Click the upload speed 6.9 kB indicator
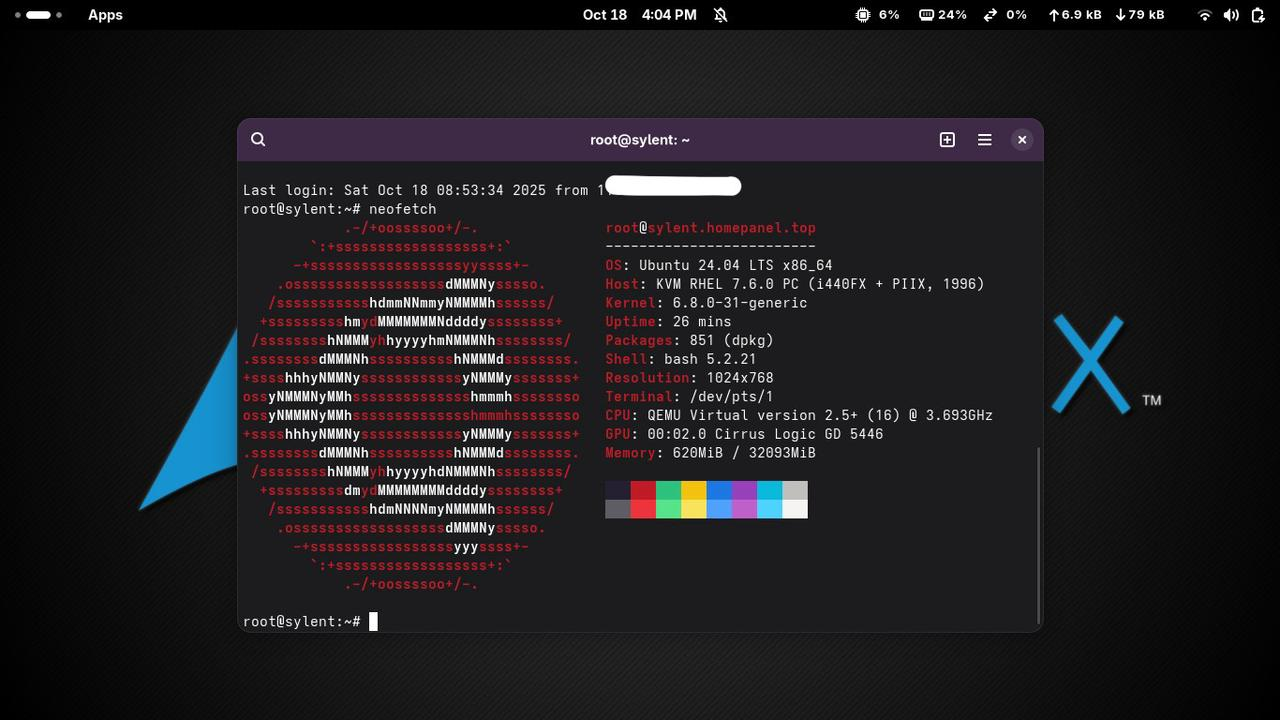Image resolution: width=1280 pixels, height=720 pixels. [x=1074, y=15]
